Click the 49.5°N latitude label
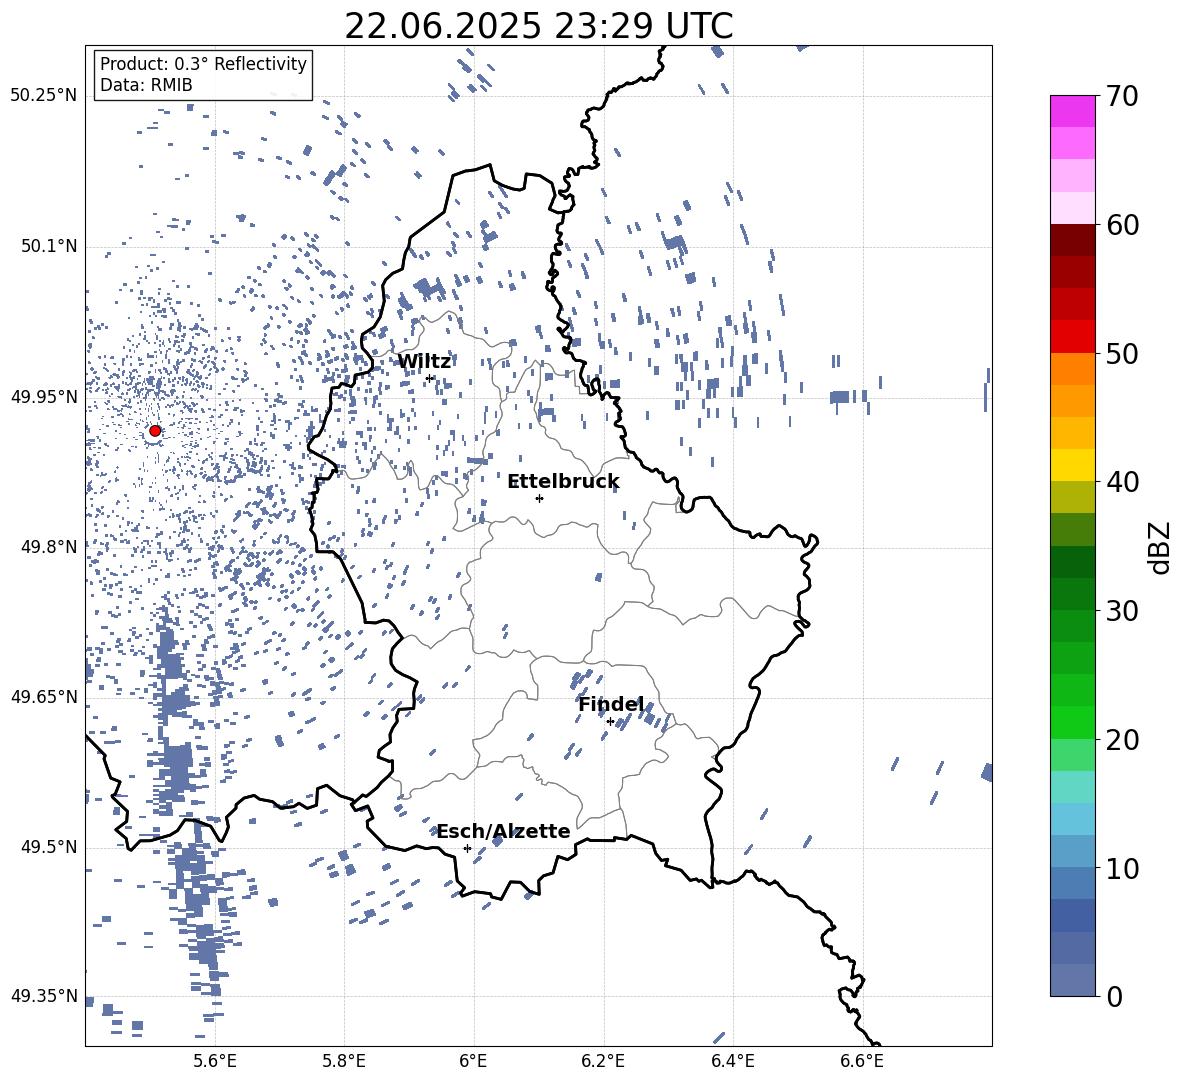This screenshot has height=1081, width=1184. (x=49, y=847)
